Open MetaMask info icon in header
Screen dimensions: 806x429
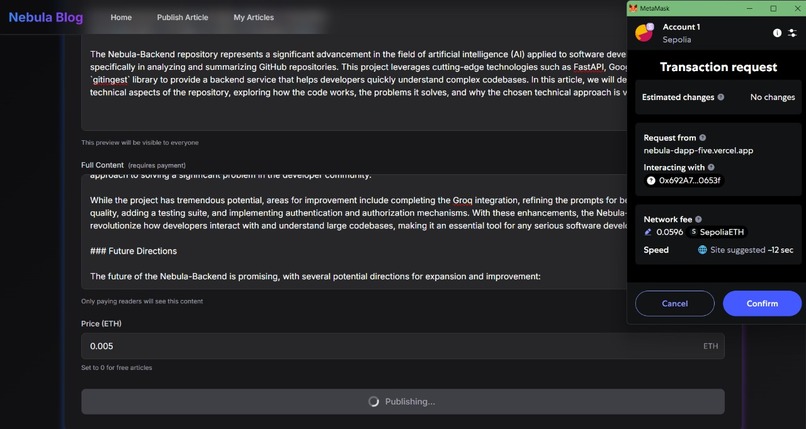click(777, 33)
